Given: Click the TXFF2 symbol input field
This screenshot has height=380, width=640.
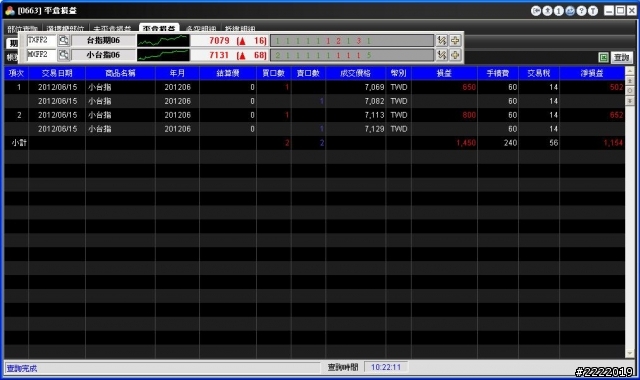Looking at the screenshot, I should (42, 40).
